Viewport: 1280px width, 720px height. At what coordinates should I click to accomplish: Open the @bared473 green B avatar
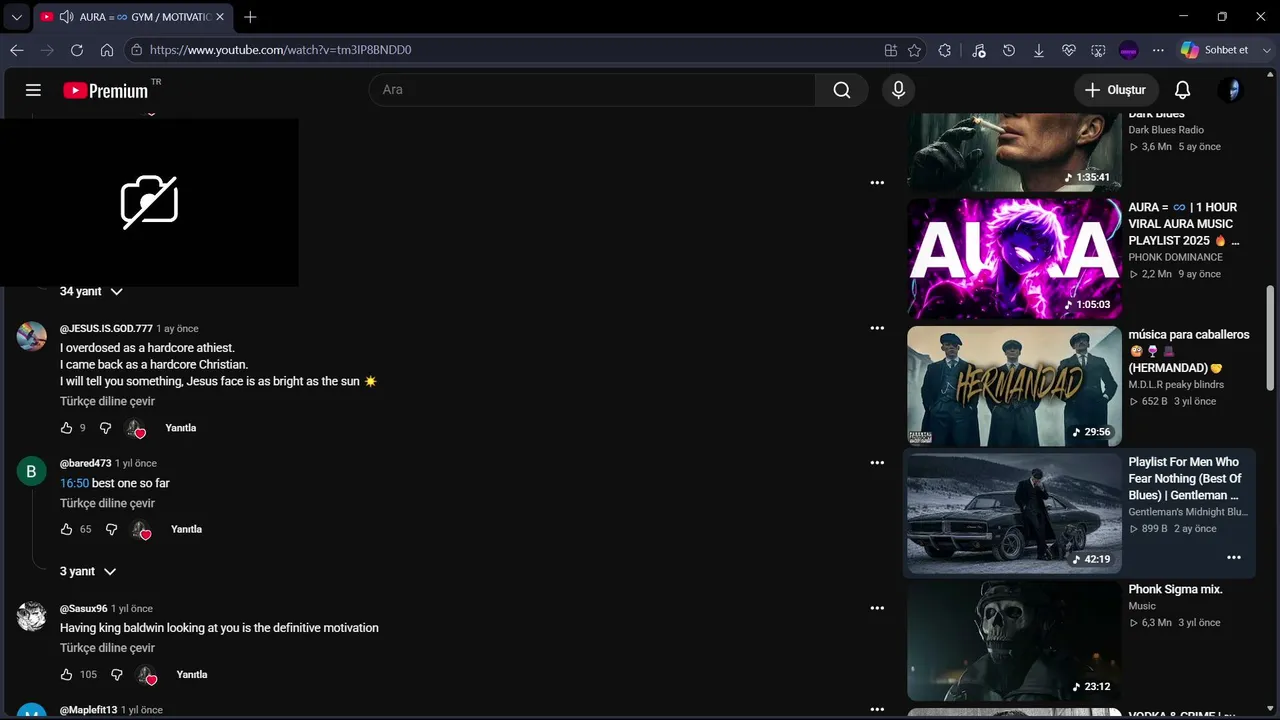point(32,471)
